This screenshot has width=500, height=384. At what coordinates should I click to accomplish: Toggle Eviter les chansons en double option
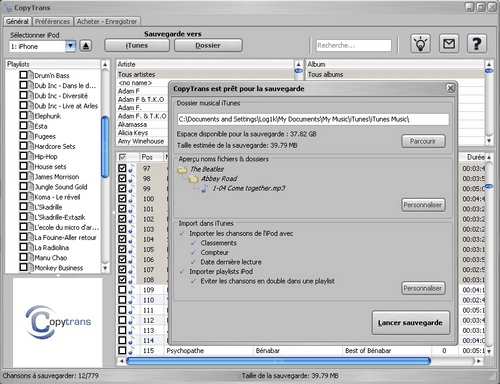[x=193, y=281]
